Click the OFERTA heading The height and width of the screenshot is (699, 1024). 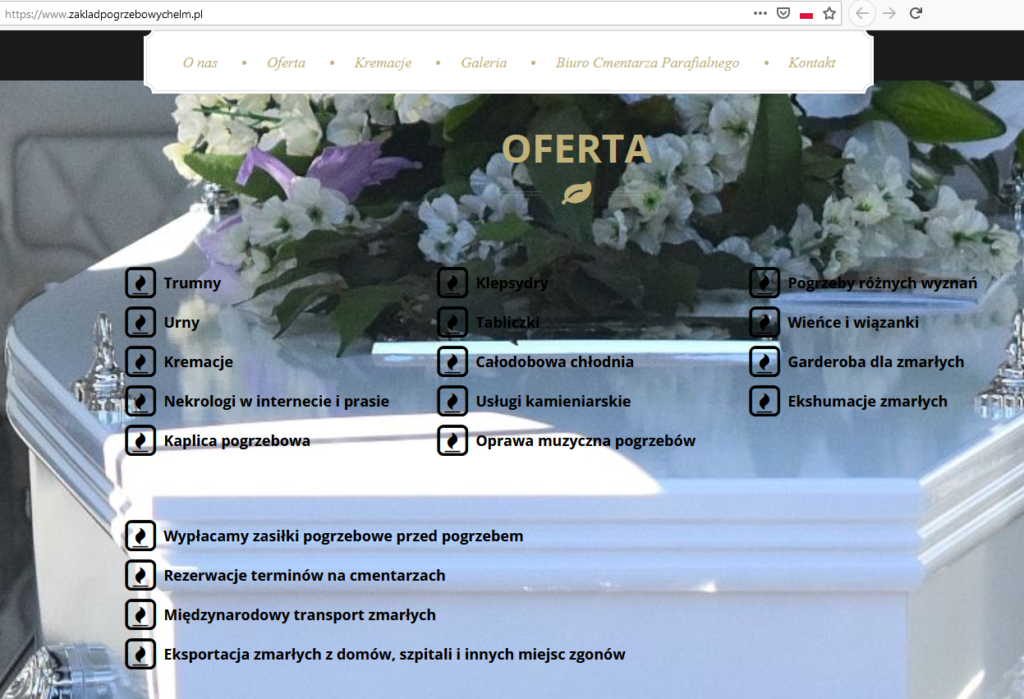(x=577, y=149)
